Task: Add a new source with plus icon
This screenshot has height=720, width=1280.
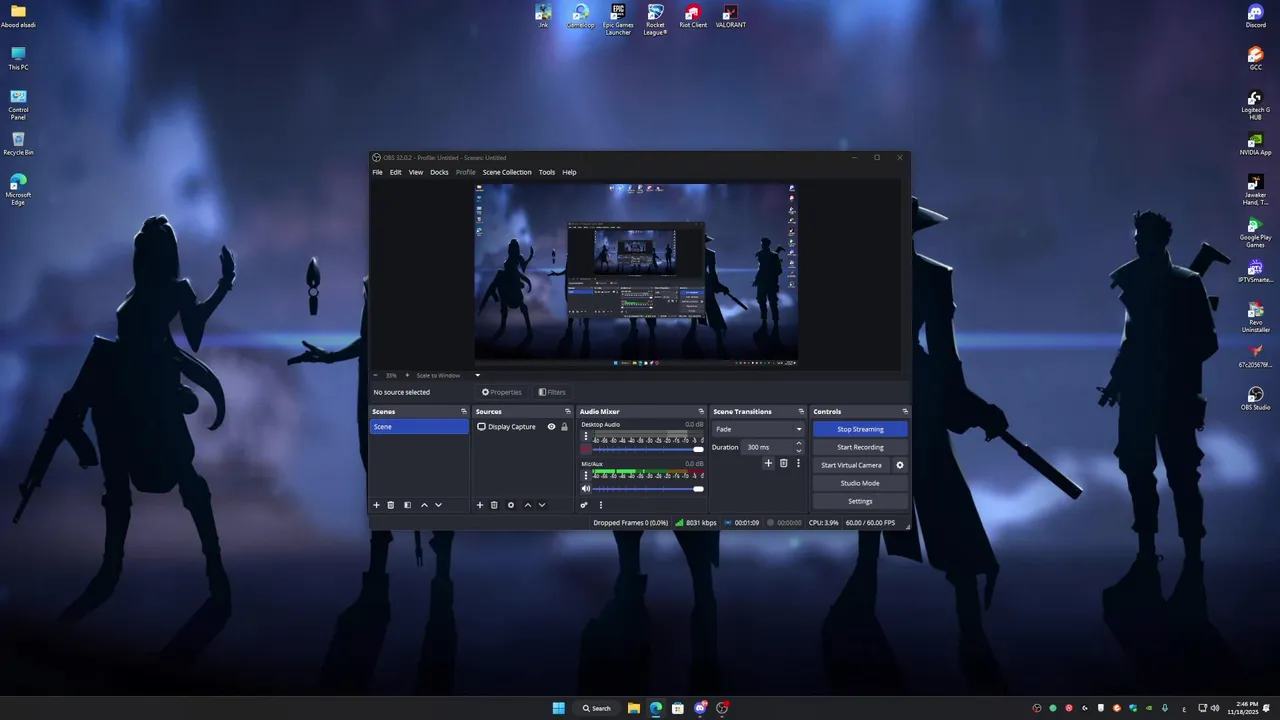Action: pyautogui.click(x=480, y=505)
